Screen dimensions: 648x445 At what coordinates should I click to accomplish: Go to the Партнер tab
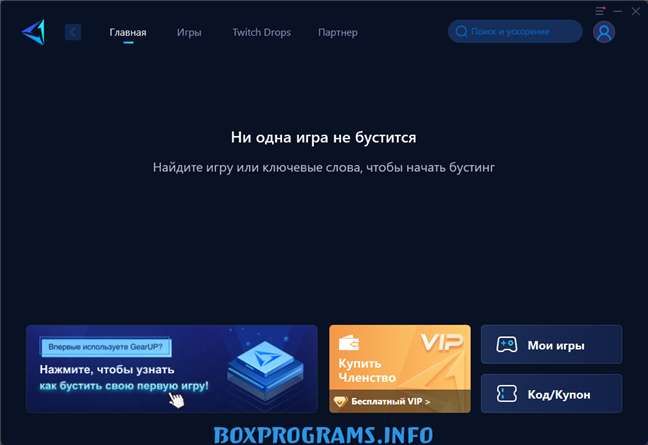[x=337, y=32]
